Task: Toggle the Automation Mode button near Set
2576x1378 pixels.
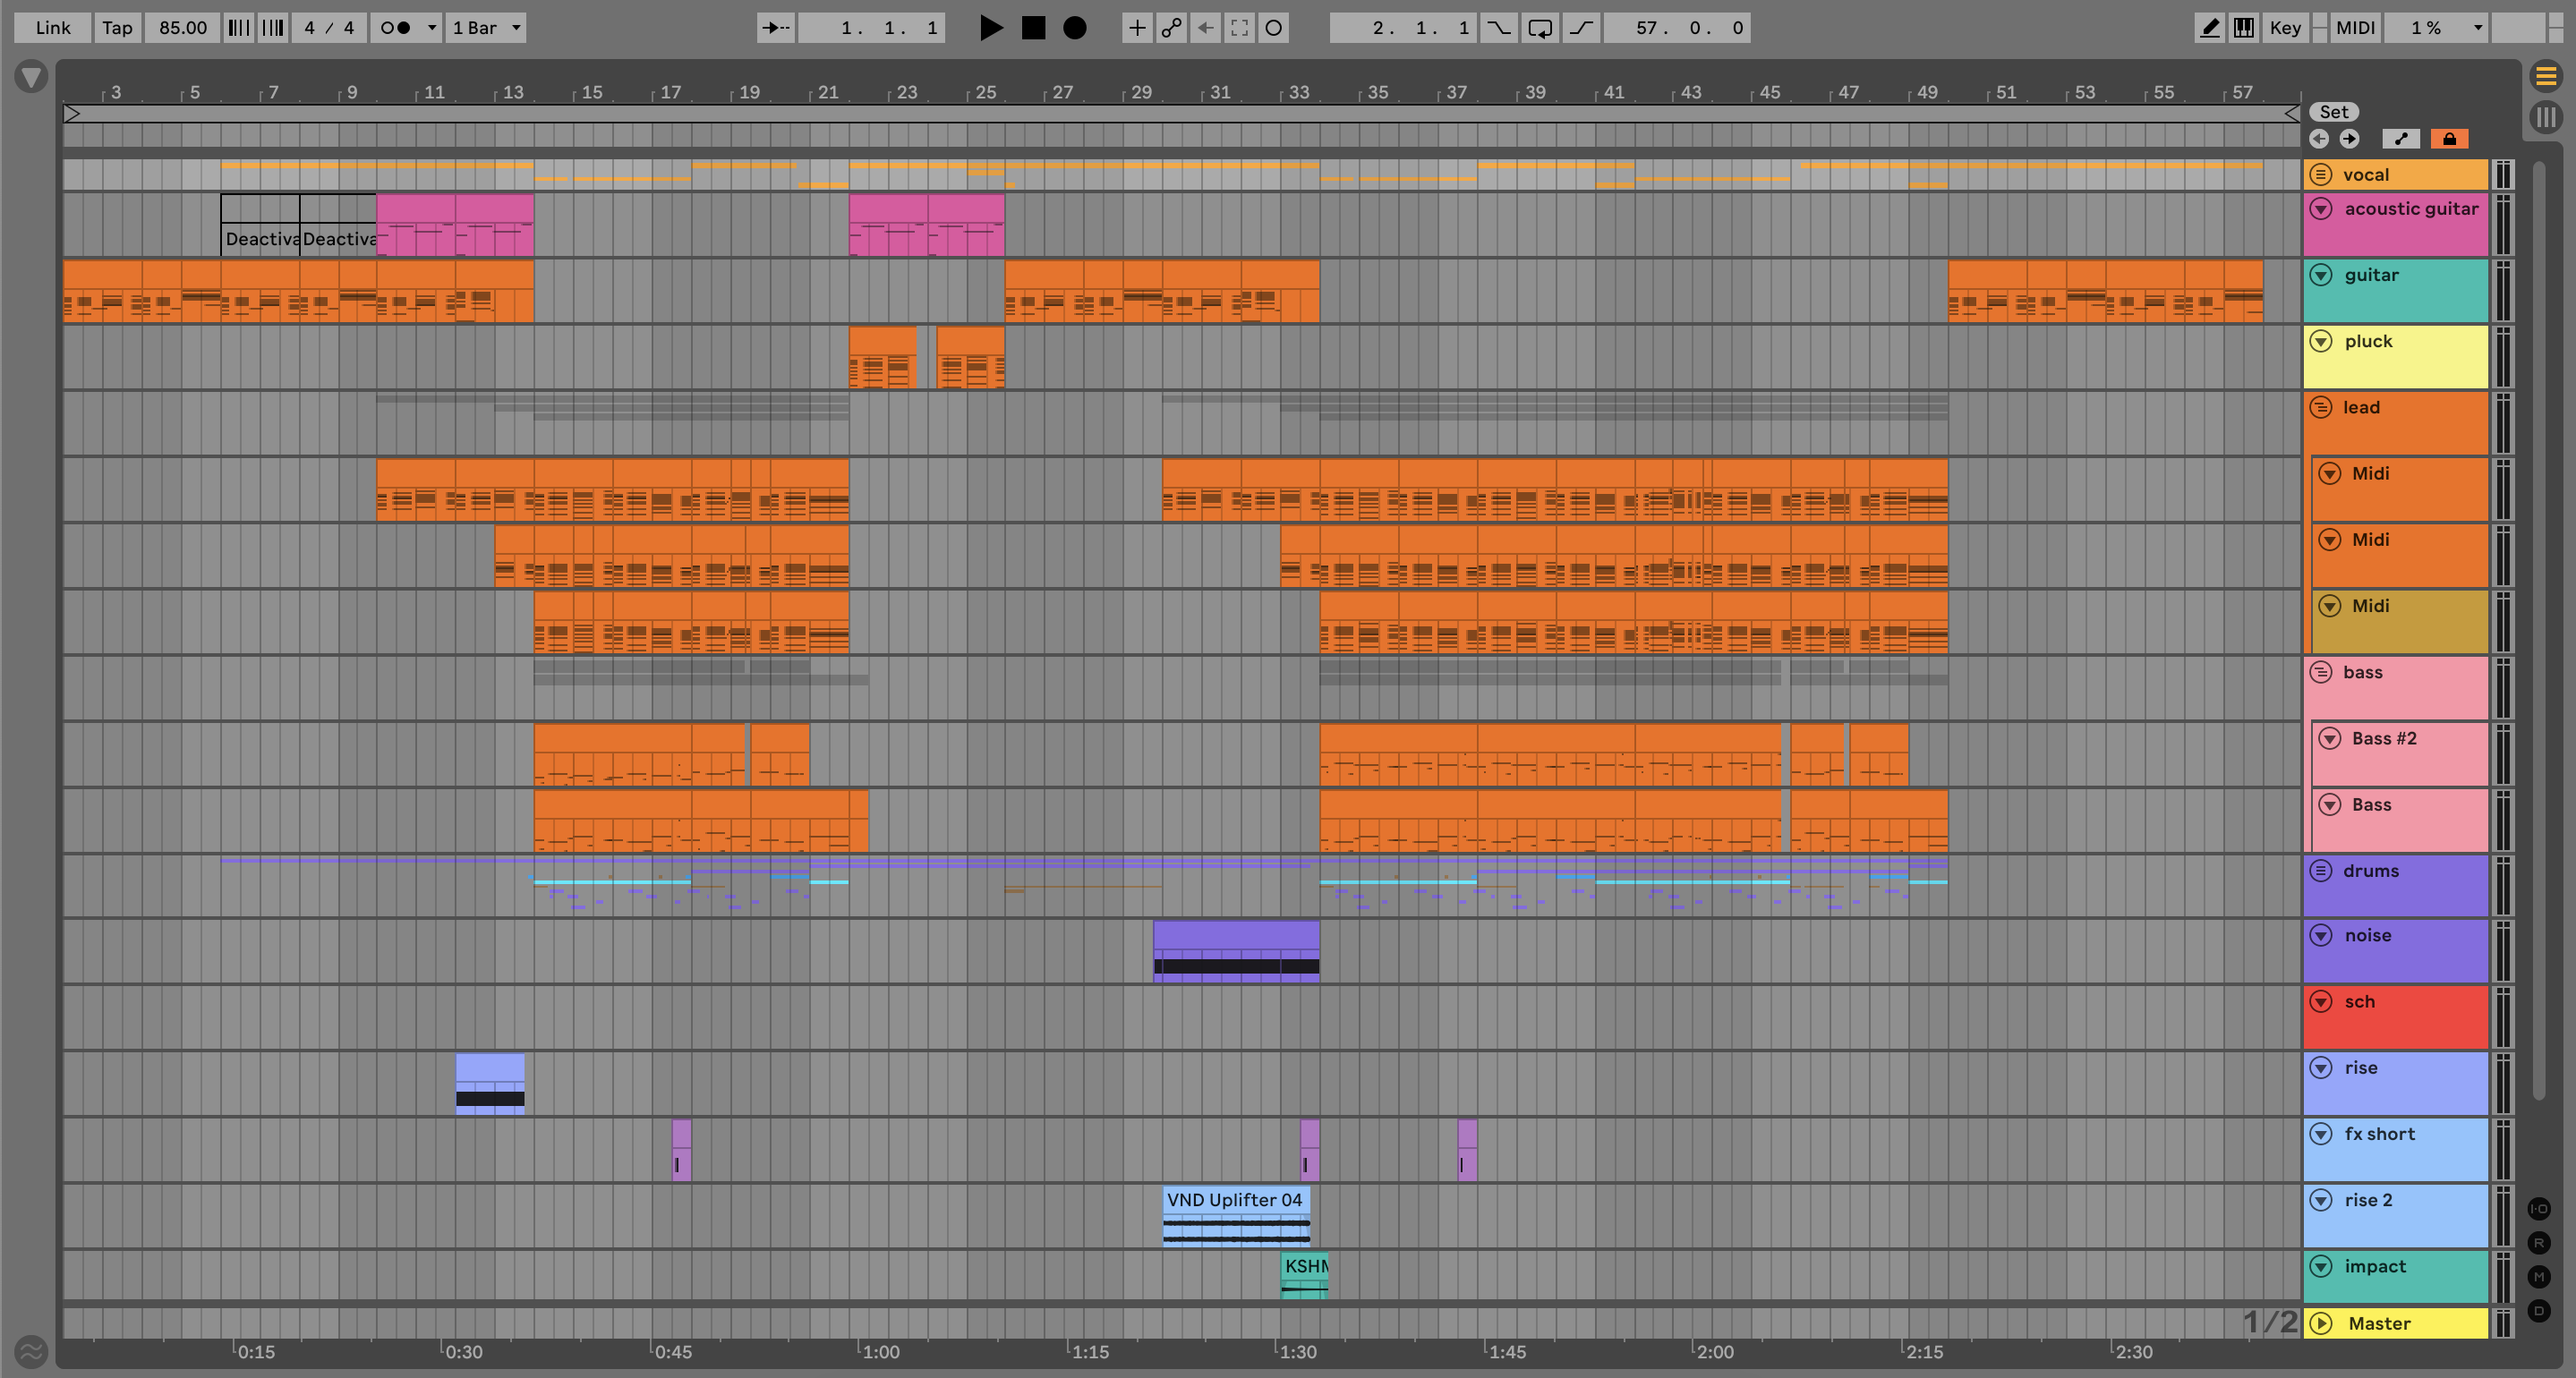Action: pos(2401,139)
